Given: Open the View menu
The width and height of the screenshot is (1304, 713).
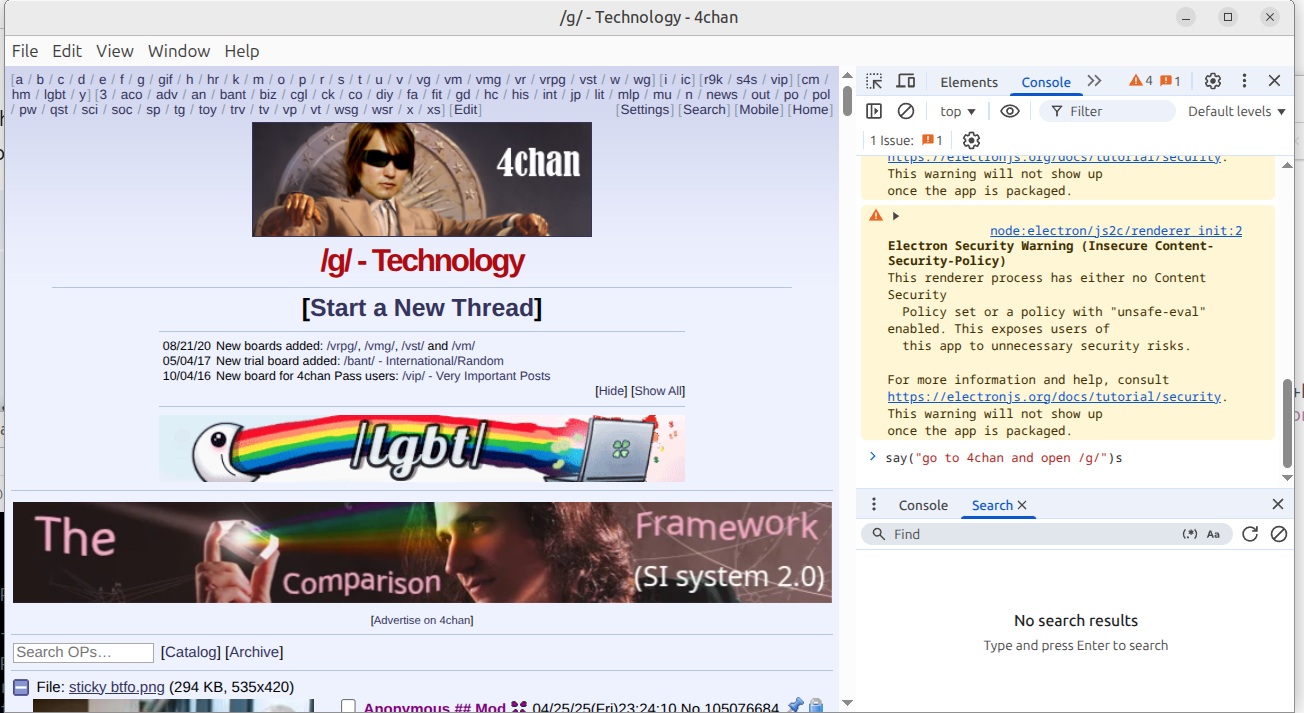Looking at the screenshot, I should (x=115, y=51).
